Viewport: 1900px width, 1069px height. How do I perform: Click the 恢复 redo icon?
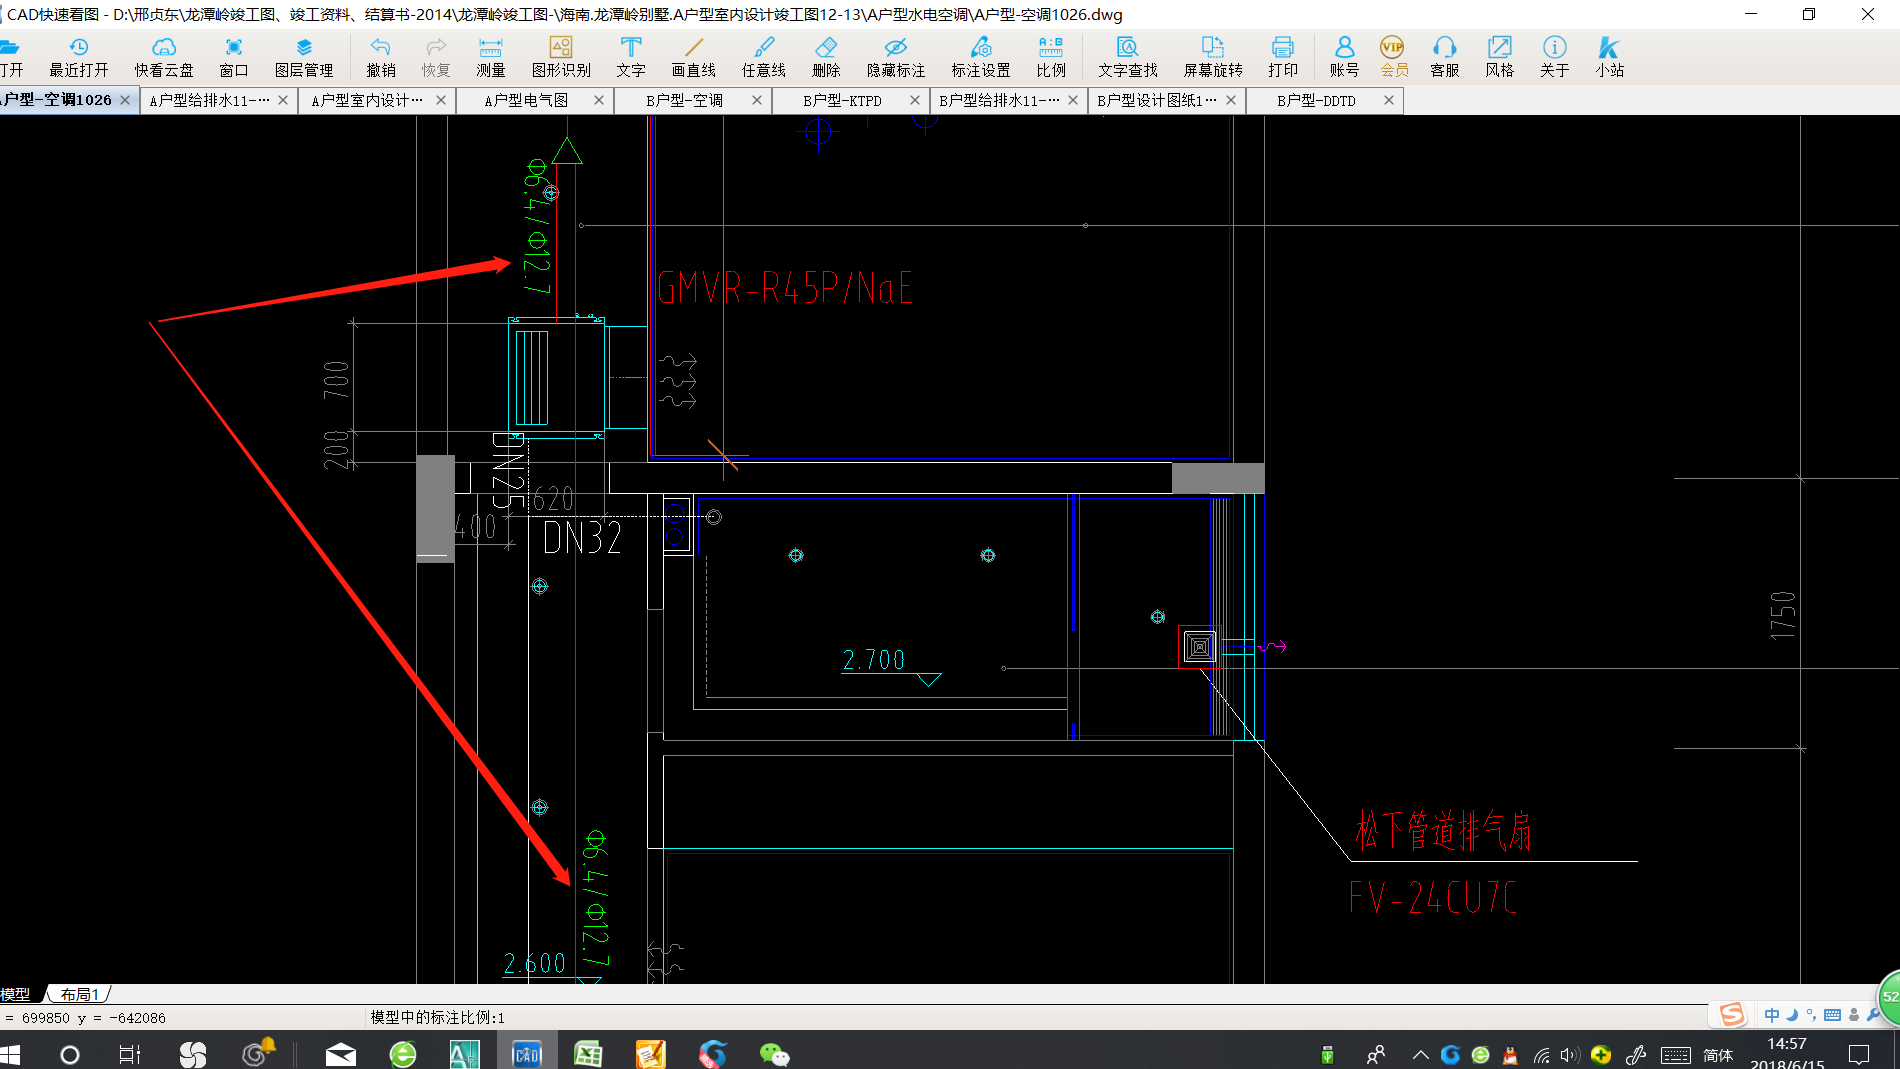coord(436,57)
